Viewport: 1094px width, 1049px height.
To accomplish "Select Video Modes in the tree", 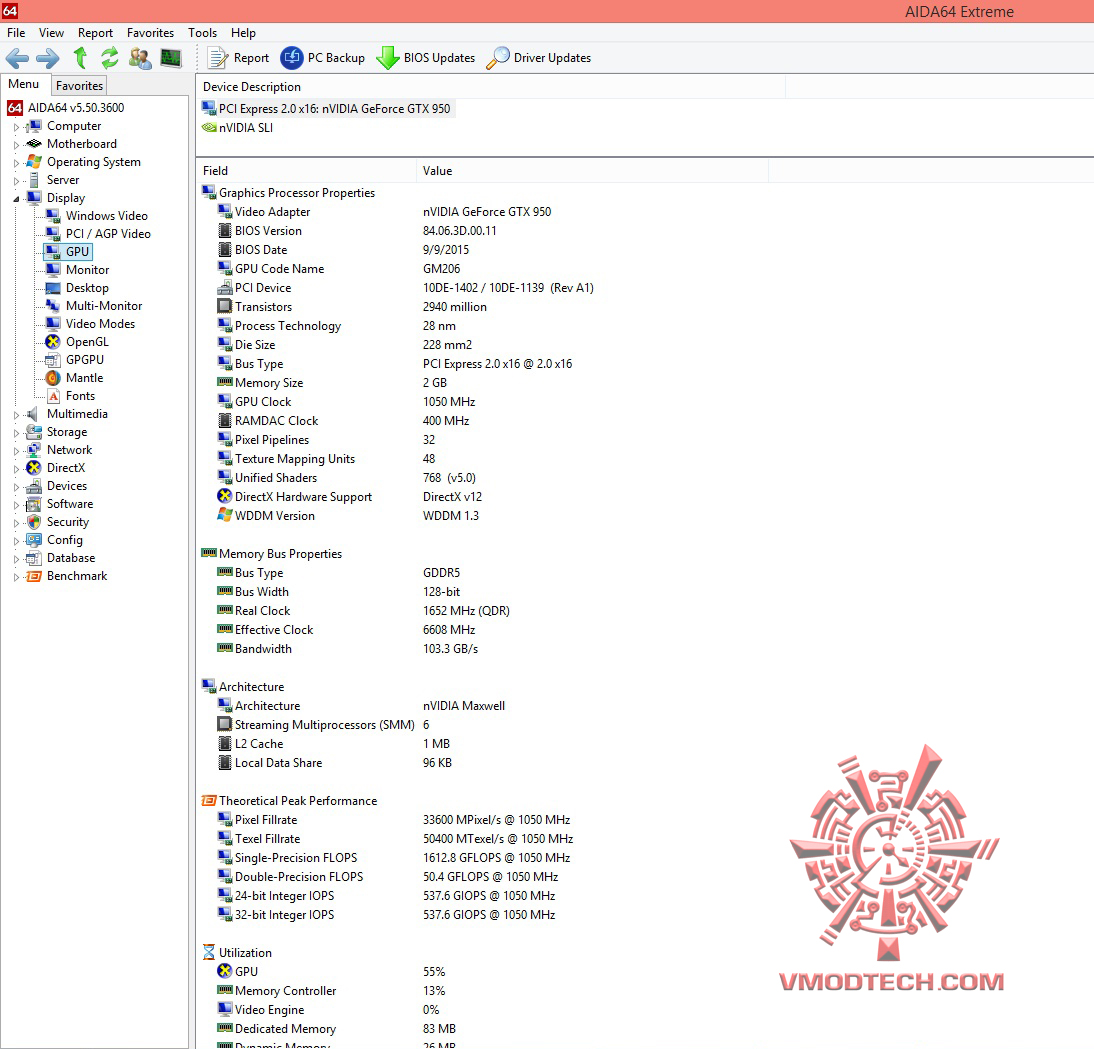I will [x=100, y=324].
